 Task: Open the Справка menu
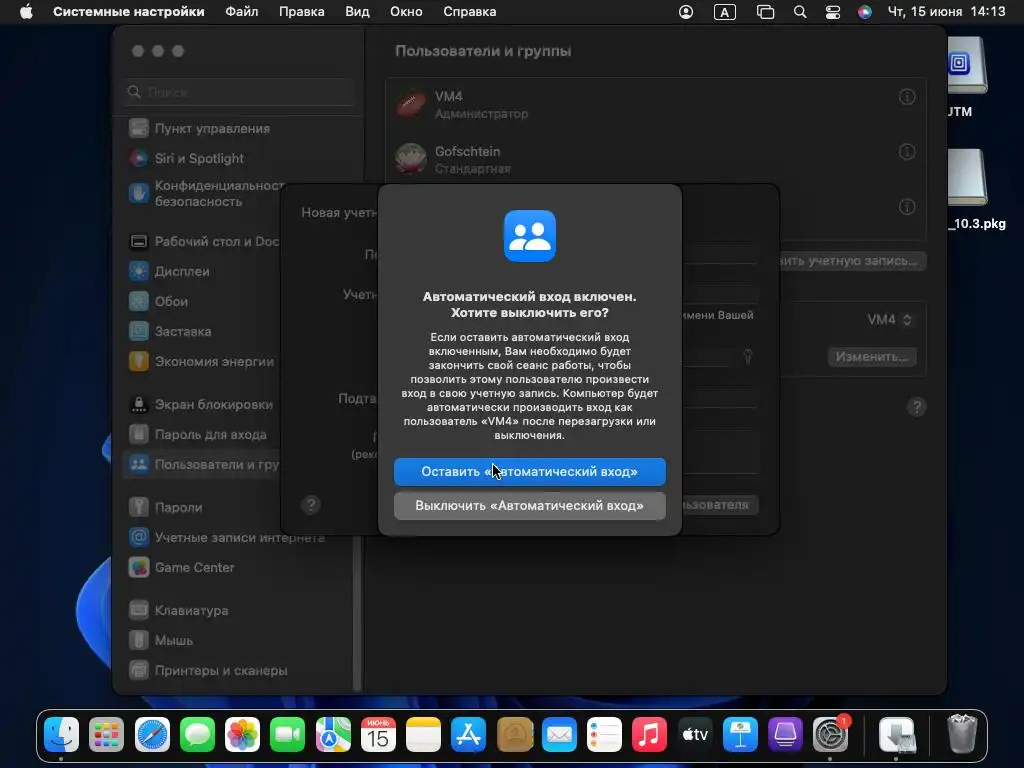point(470,12)
